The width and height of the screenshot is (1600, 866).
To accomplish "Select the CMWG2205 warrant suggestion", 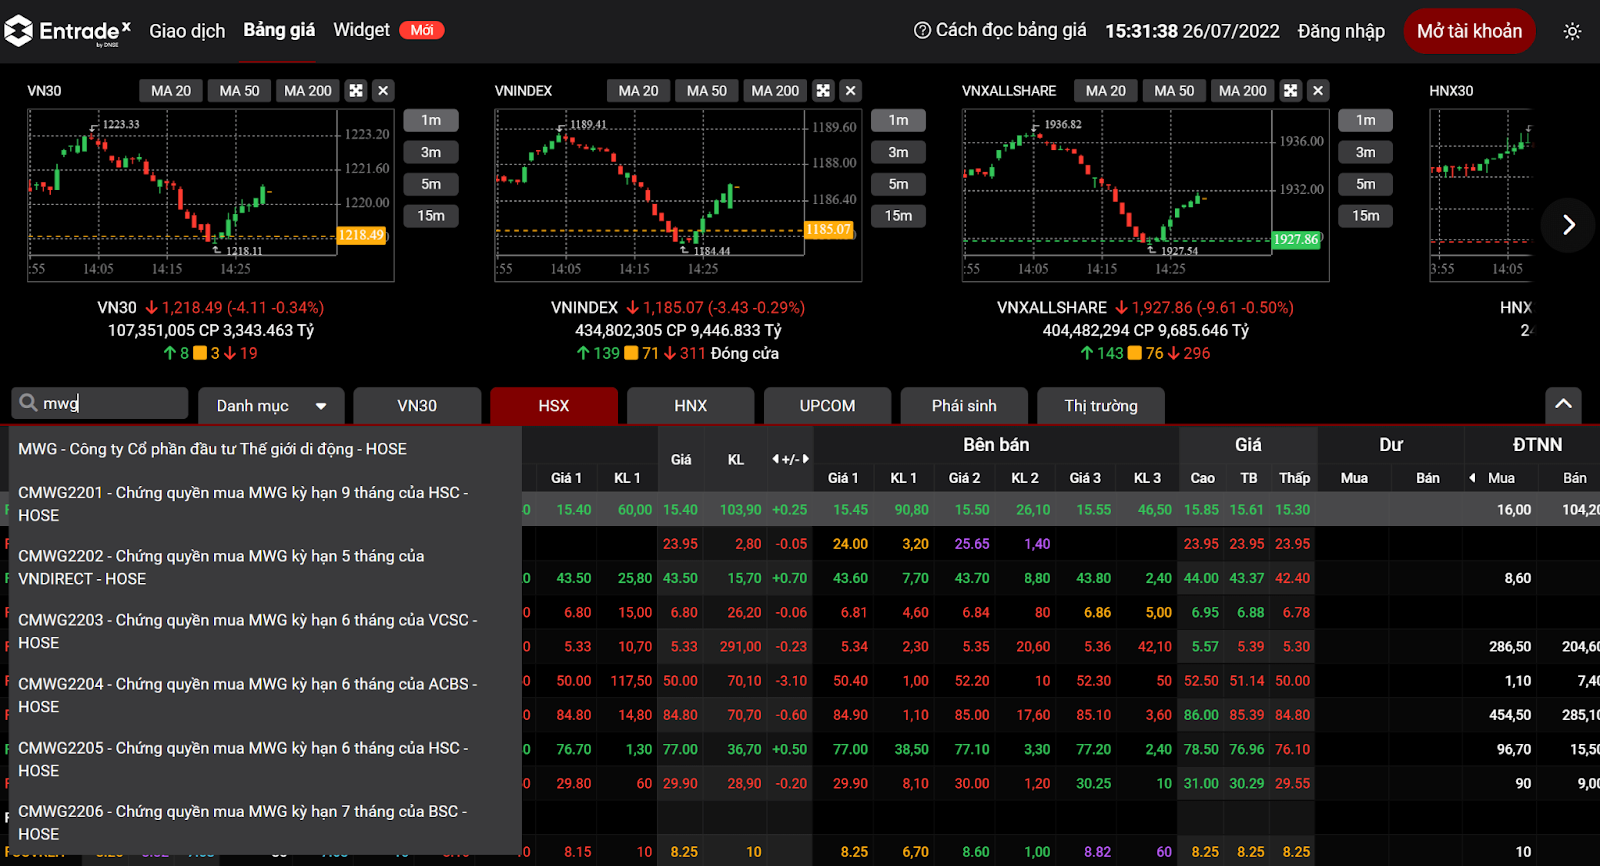I will pos(265,760).
